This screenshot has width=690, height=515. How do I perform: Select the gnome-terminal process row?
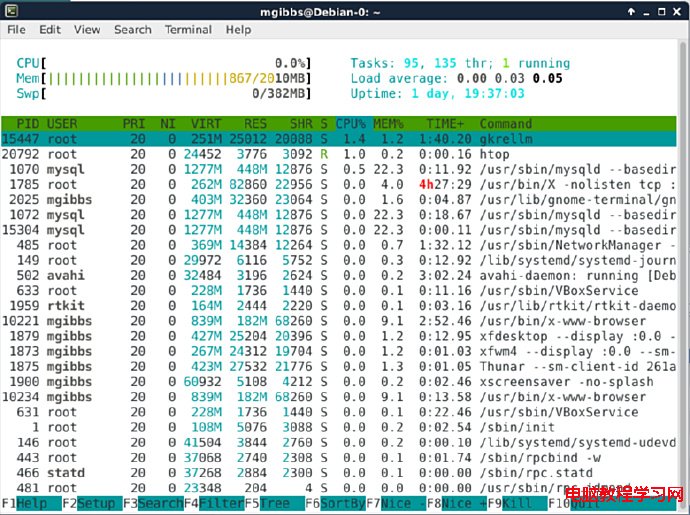(x=339, y=199)
